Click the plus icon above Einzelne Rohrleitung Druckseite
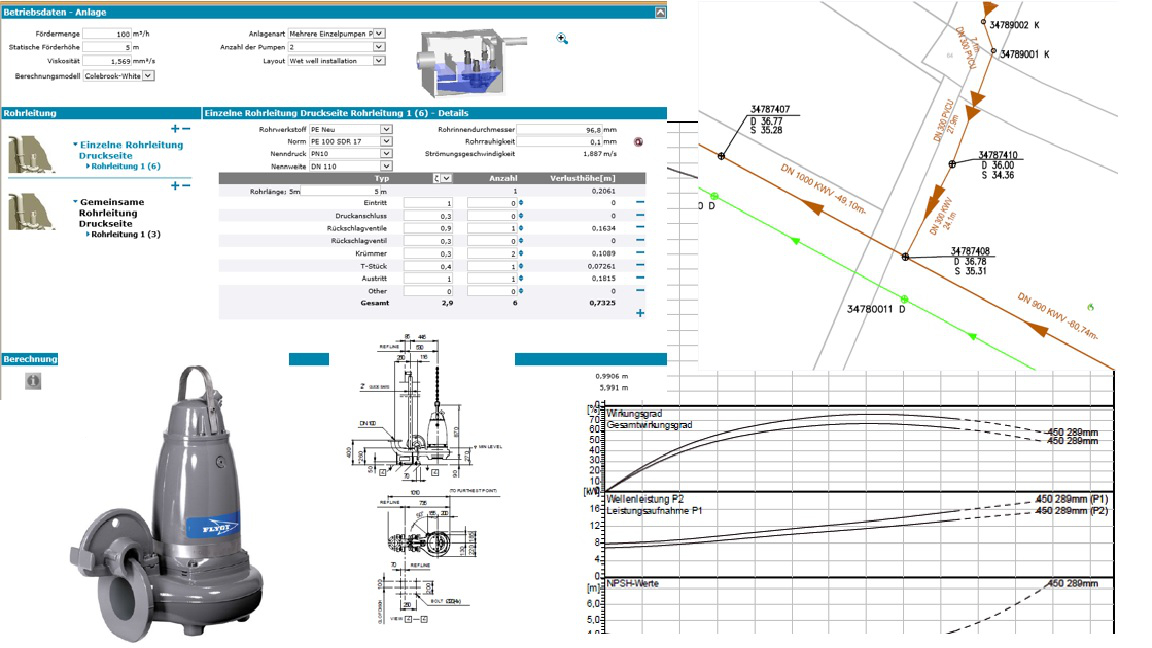Screen dimensions: 1152x648 175,126
